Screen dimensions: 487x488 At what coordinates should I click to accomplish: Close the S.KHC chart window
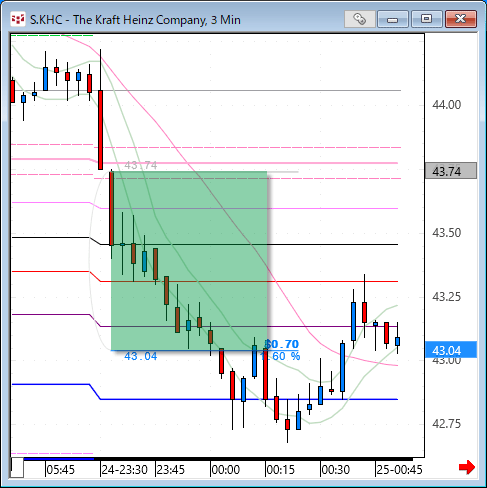click(x=461, y=19)
